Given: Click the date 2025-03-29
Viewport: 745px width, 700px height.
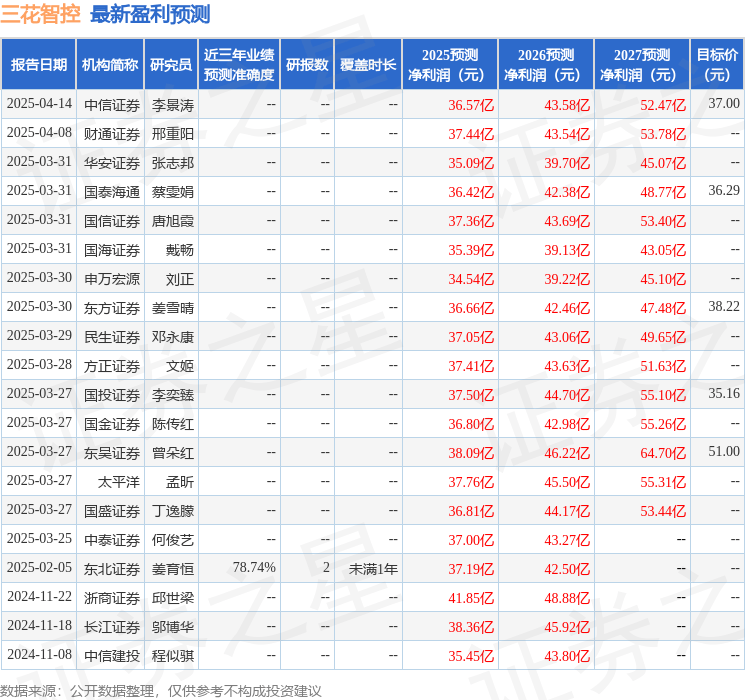Looking at the screenshot, I should [39, 336].
